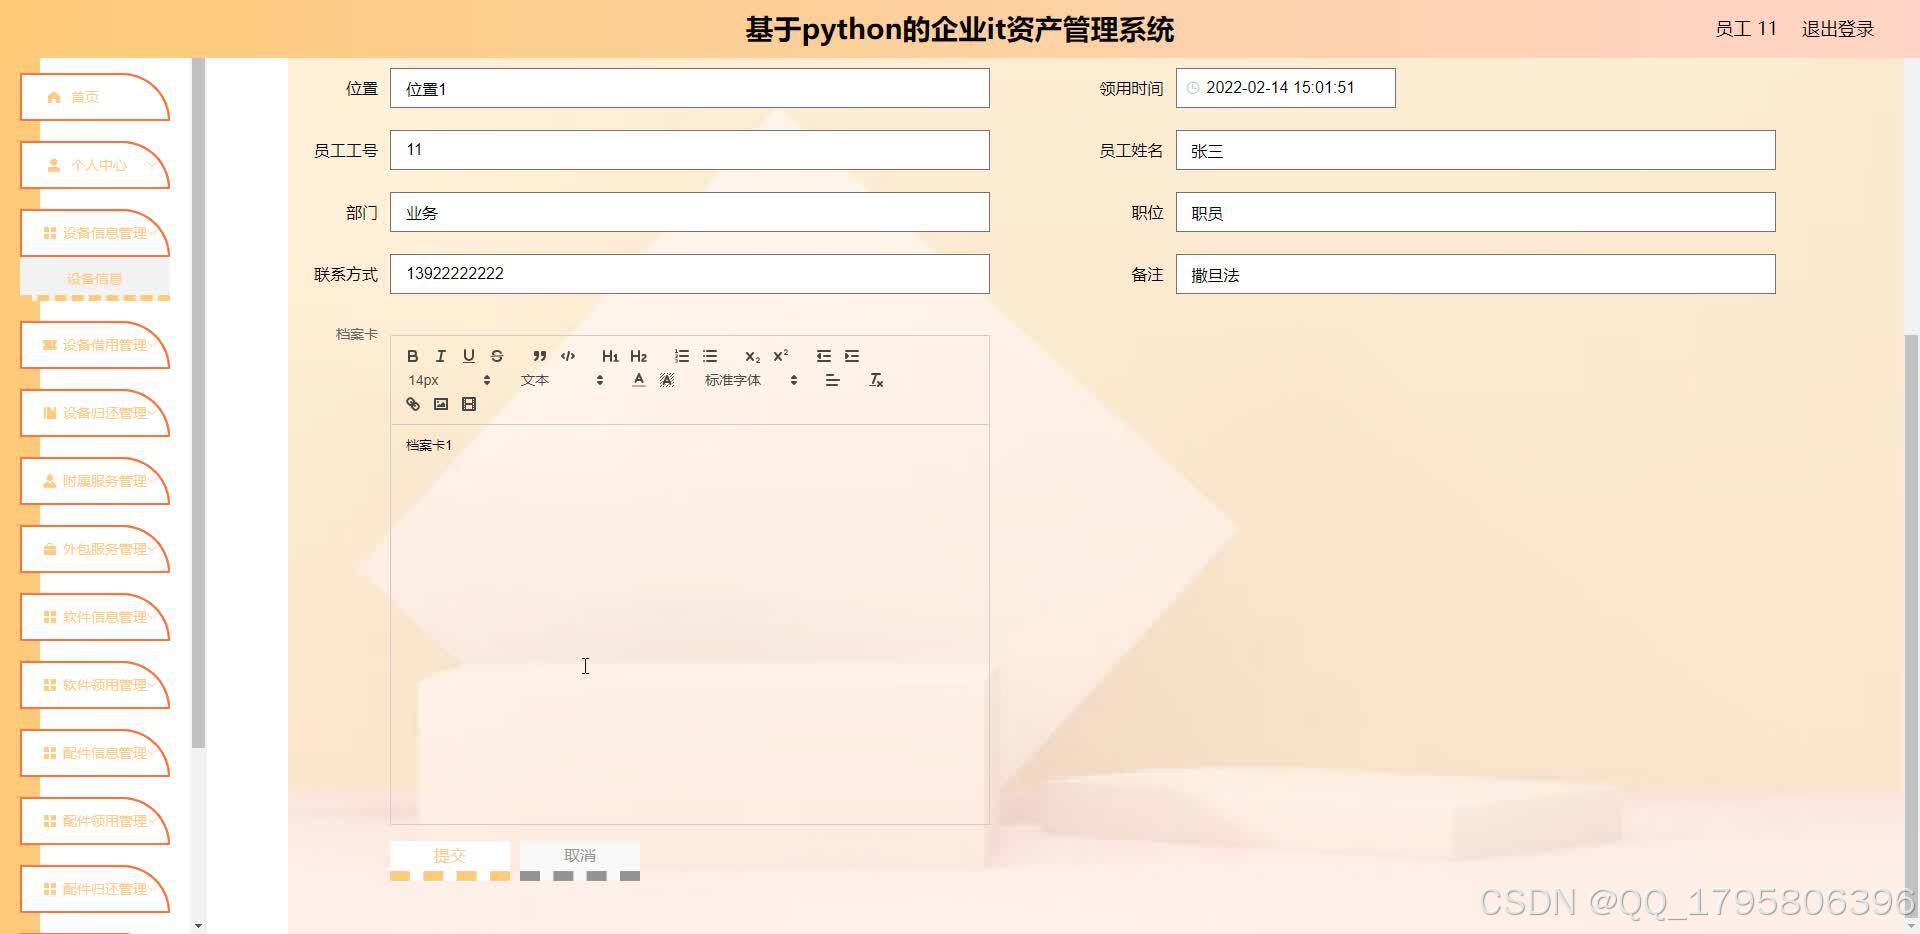Focus the 员工姓名 input field
The height and width of the screenshot is (934, 1920).
click(1476, 150)
